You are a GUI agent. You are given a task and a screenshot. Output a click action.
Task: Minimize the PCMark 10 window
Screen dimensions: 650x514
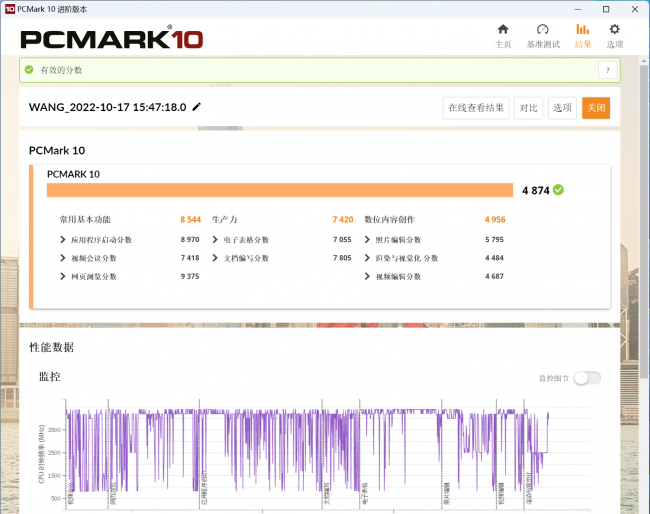pos(578,9)
